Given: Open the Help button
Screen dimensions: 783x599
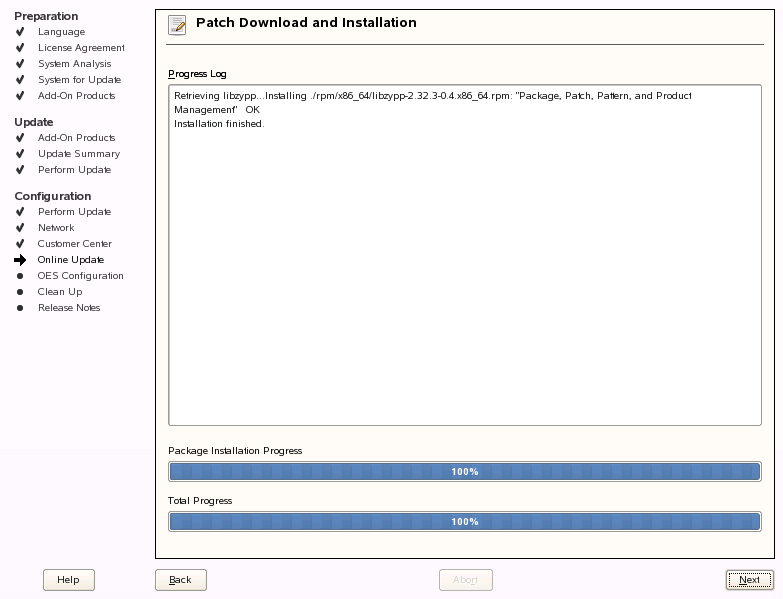Looking at the screenshot, I should pos(68,580).
